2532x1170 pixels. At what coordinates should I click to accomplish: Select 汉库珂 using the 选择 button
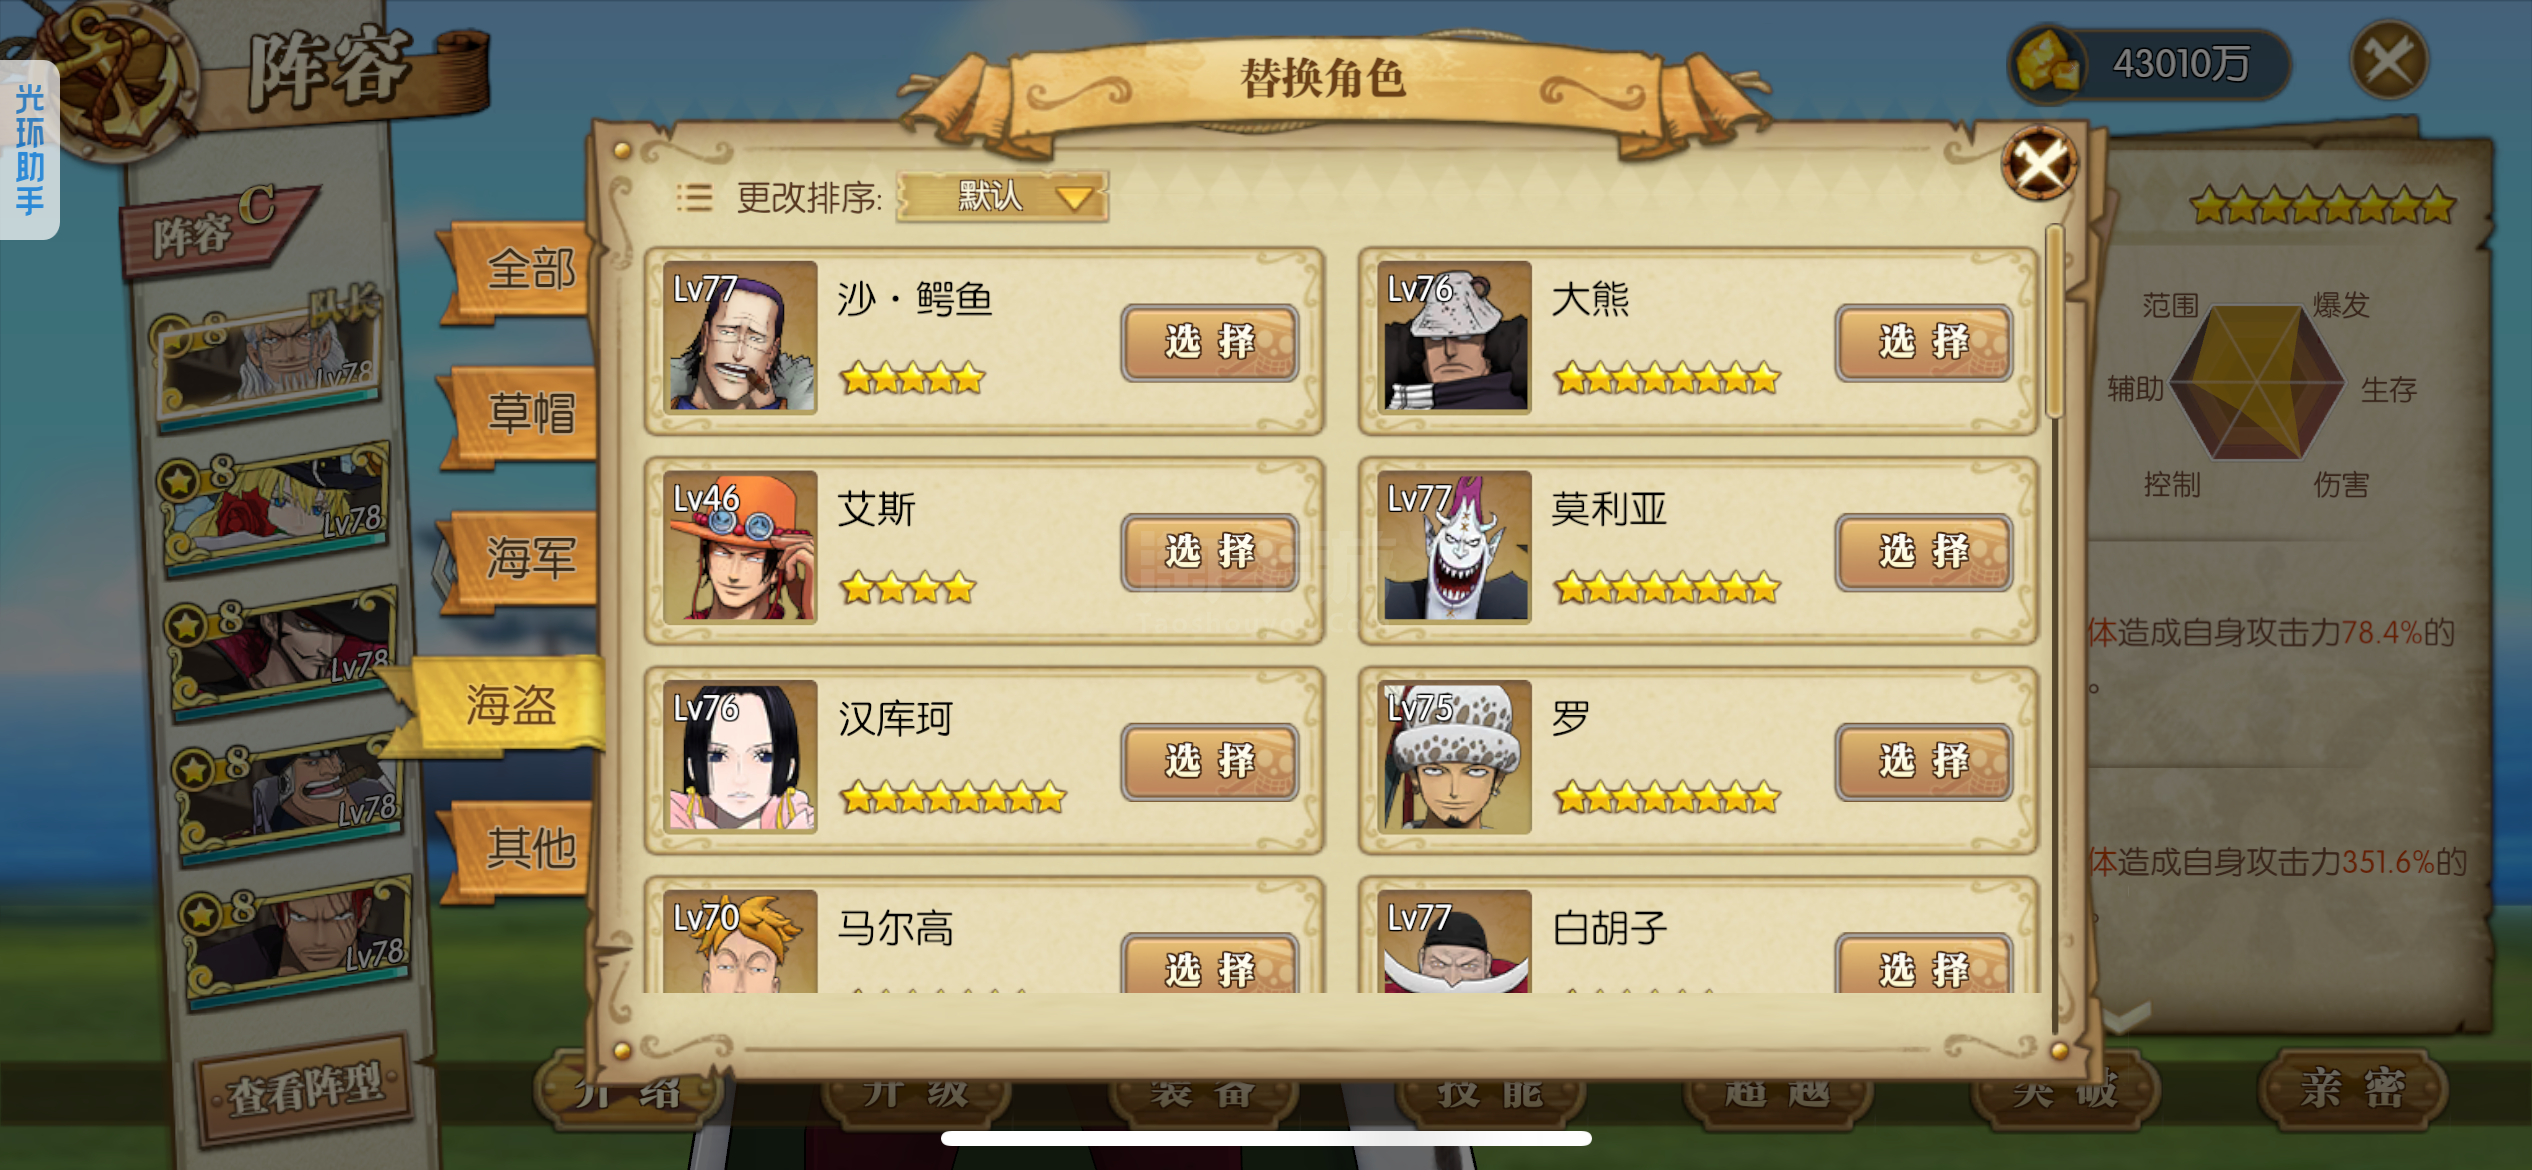(1209, 762)
